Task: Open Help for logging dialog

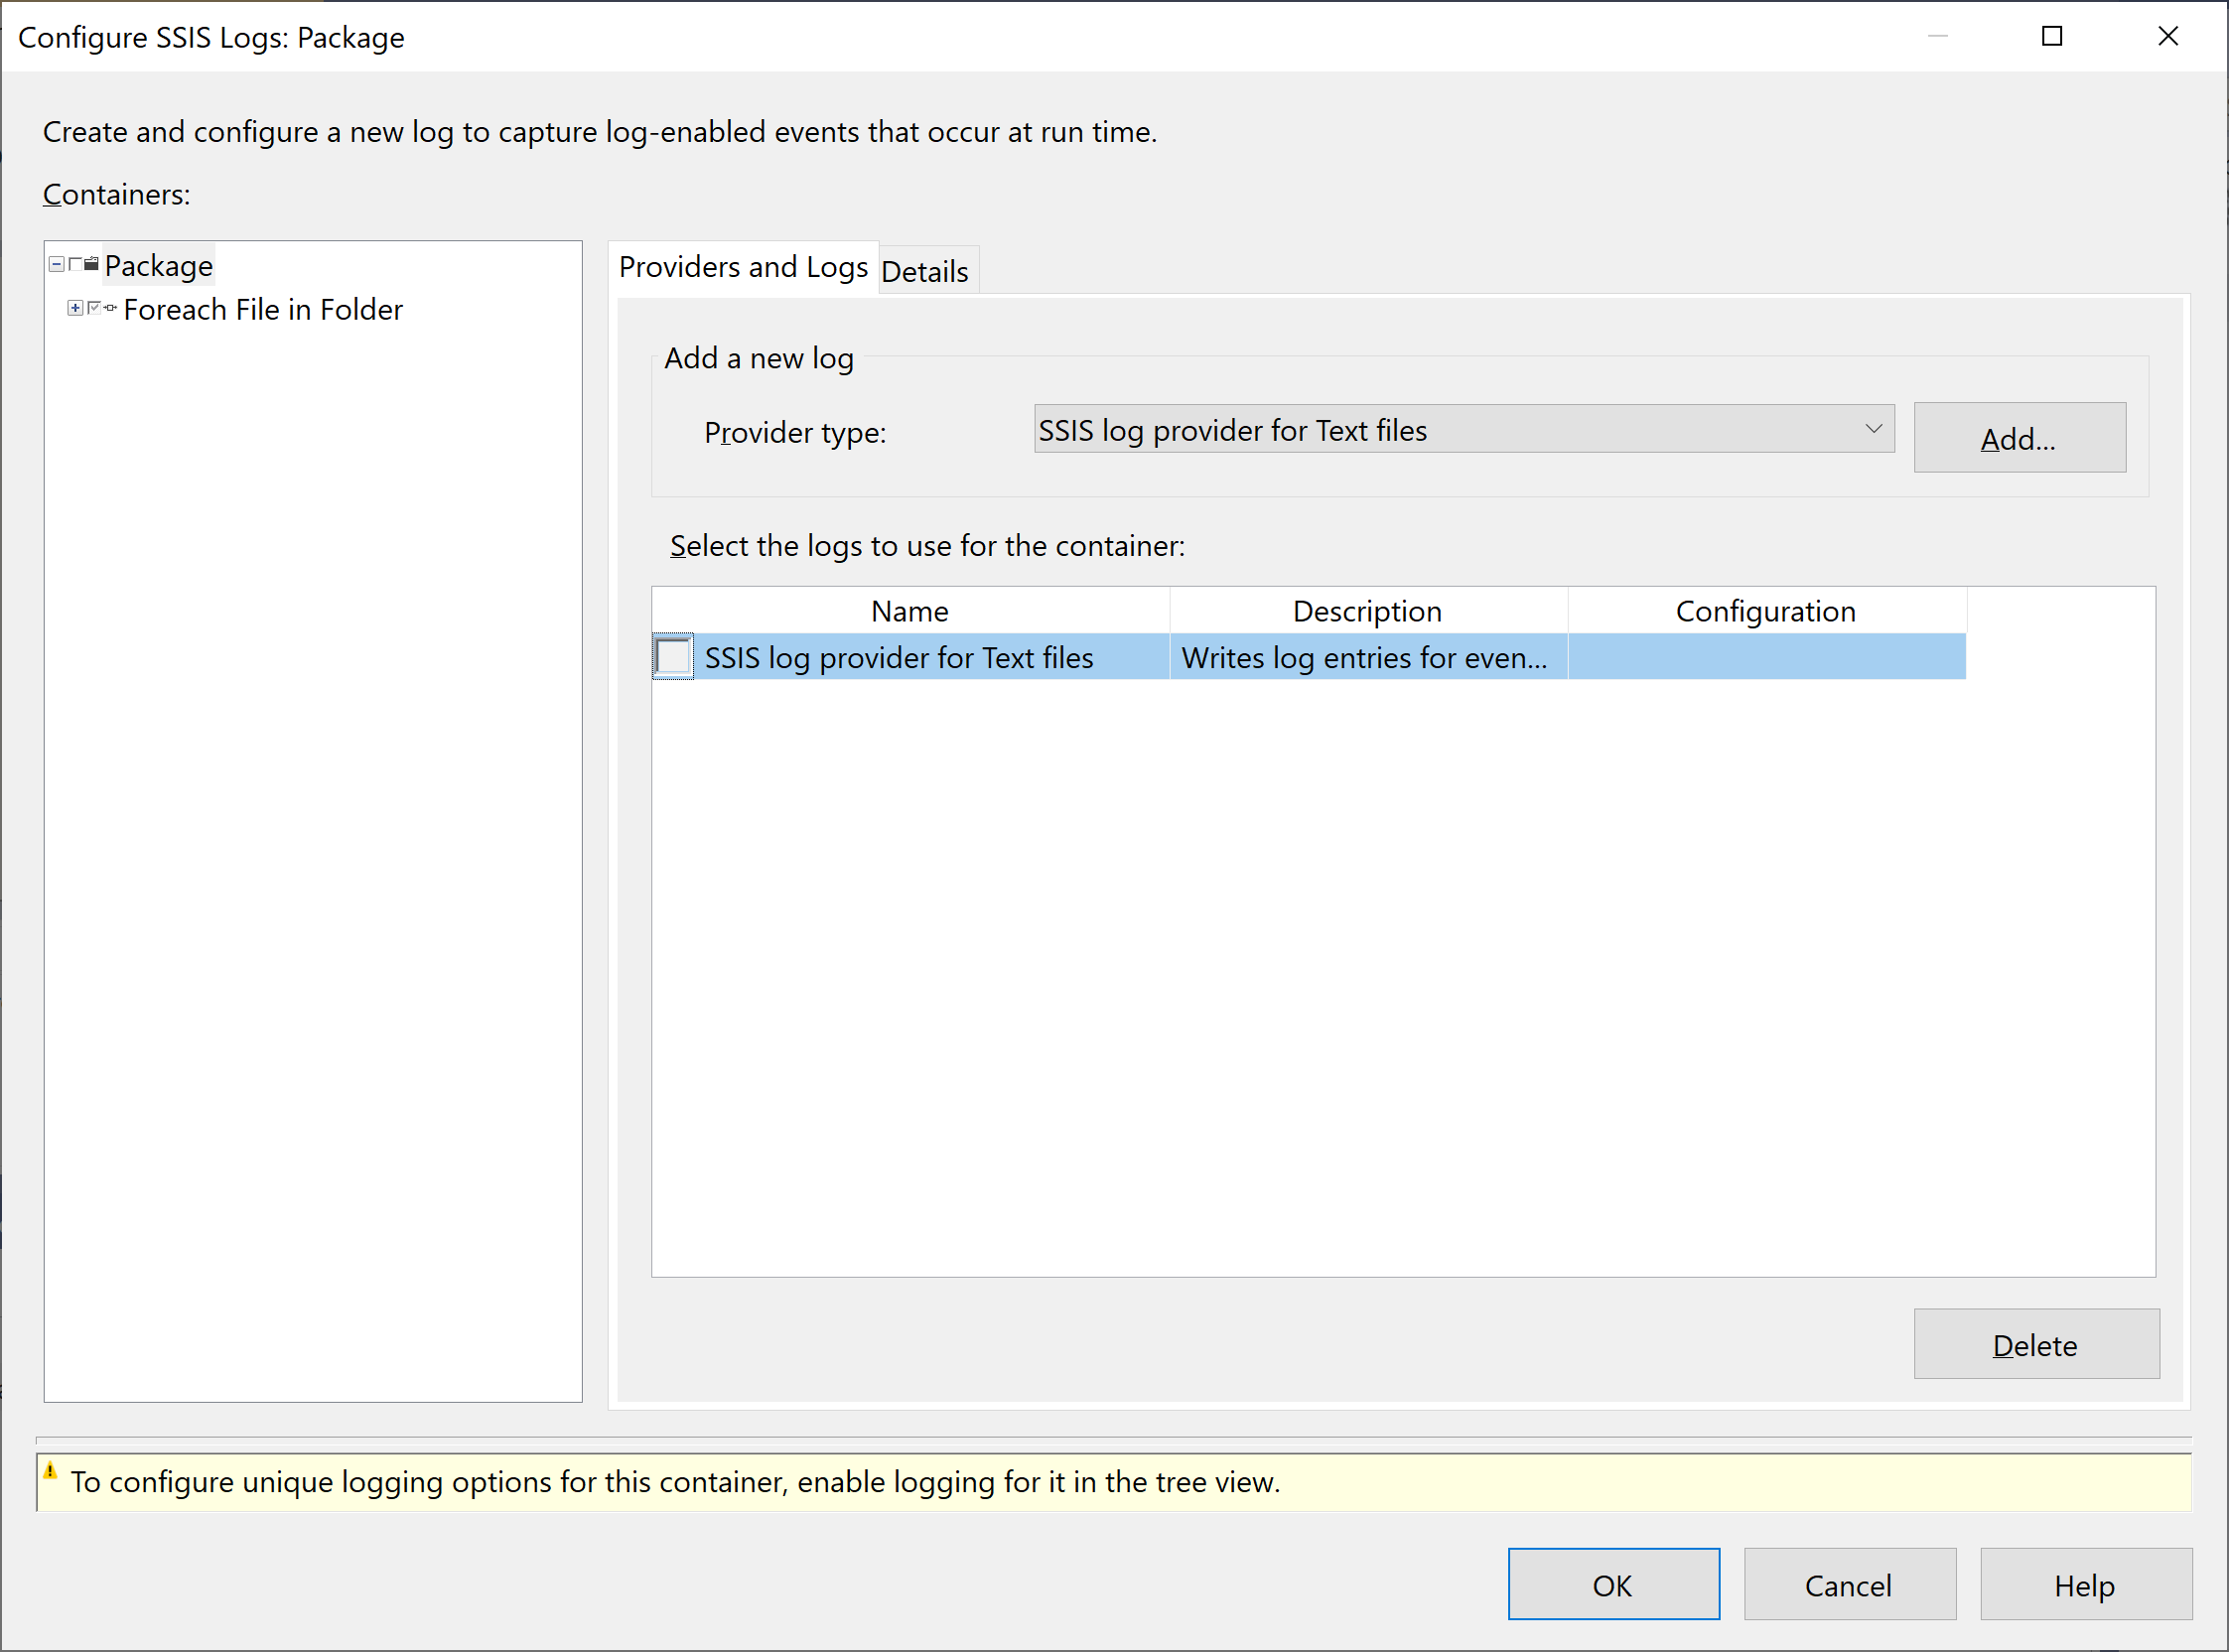Action: tap(2084, 1585)
